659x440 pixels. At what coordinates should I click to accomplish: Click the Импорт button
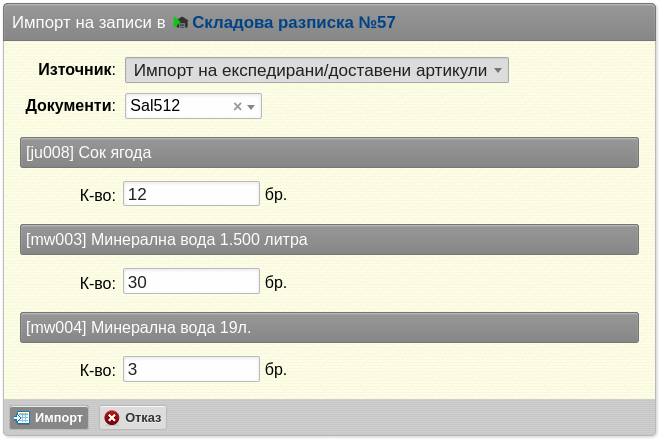coord(49,418)
